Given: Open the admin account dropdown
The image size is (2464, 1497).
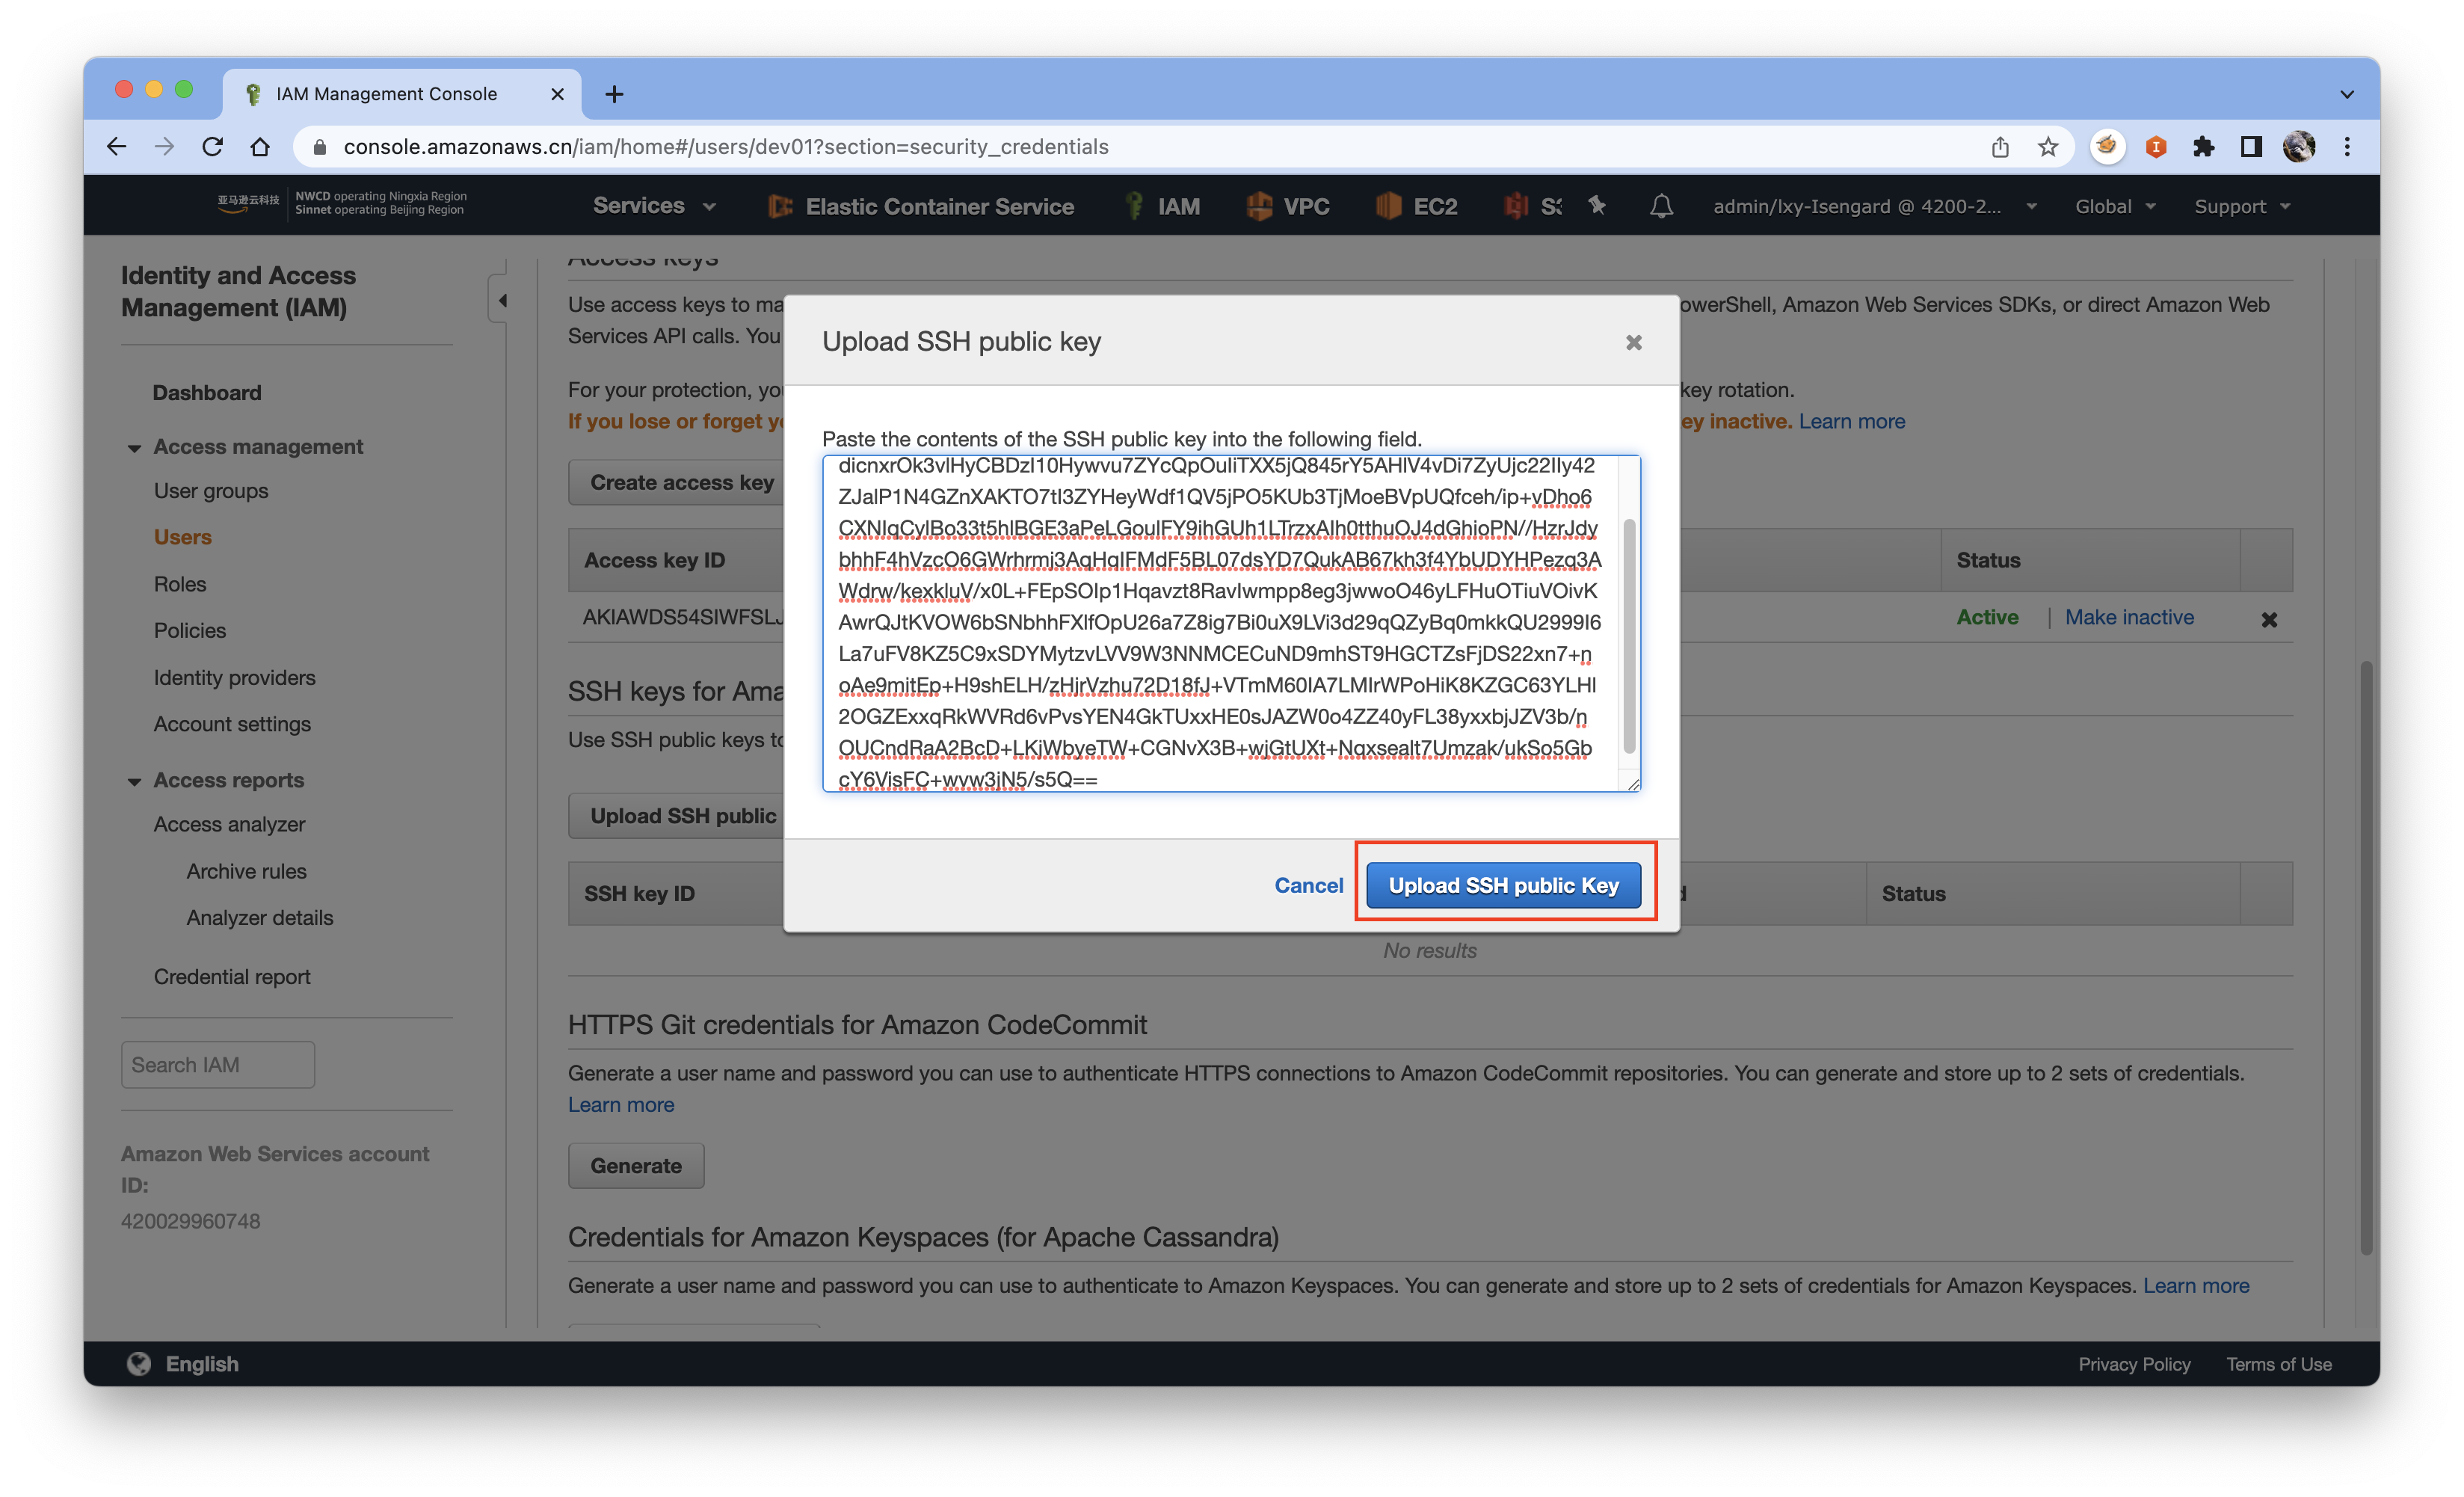Looking at the screenshot, I should pyautogui.click(x=1875, y=206).
